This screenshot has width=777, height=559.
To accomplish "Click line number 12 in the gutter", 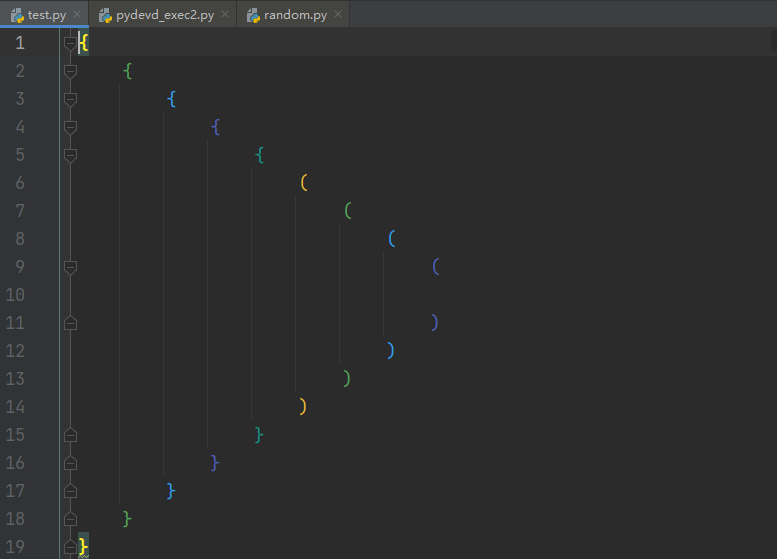I will [15, 351].
